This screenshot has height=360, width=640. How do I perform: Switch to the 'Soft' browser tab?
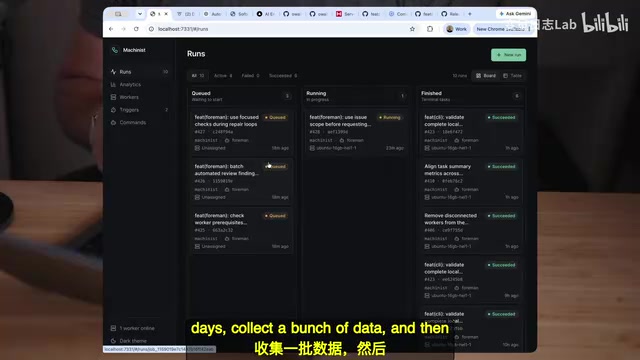pos(239,14)
